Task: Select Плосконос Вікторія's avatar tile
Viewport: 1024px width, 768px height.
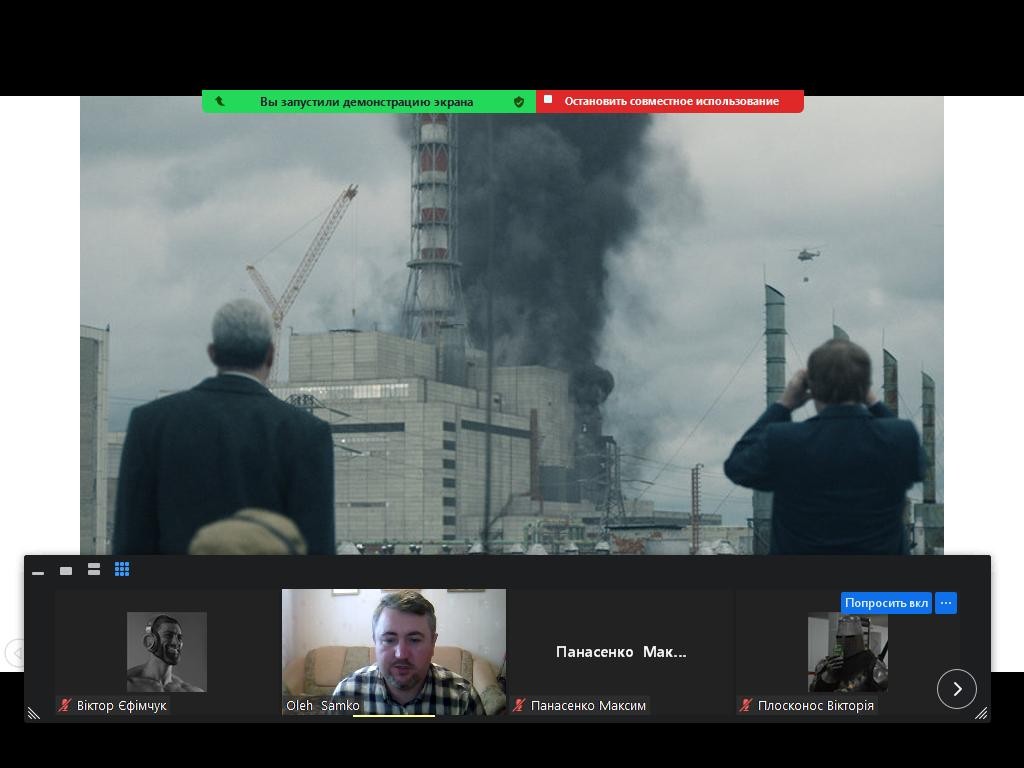Action: tap(848, 652)
